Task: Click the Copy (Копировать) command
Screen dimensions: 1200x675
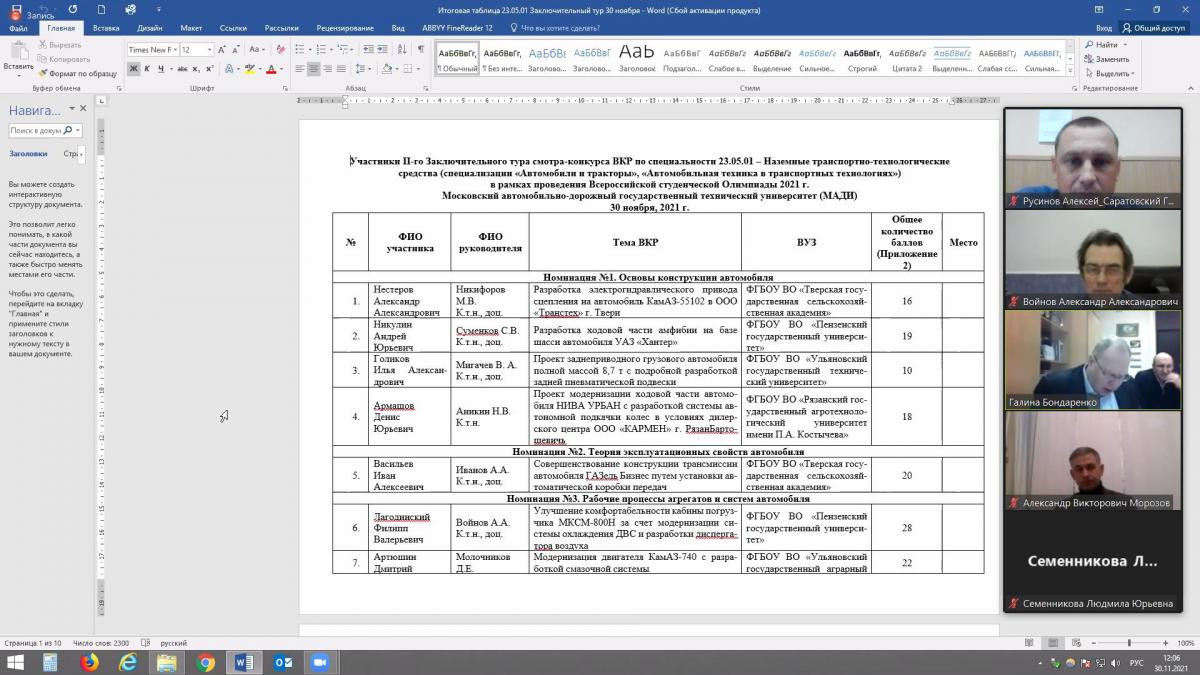Action: click(62, 59)
